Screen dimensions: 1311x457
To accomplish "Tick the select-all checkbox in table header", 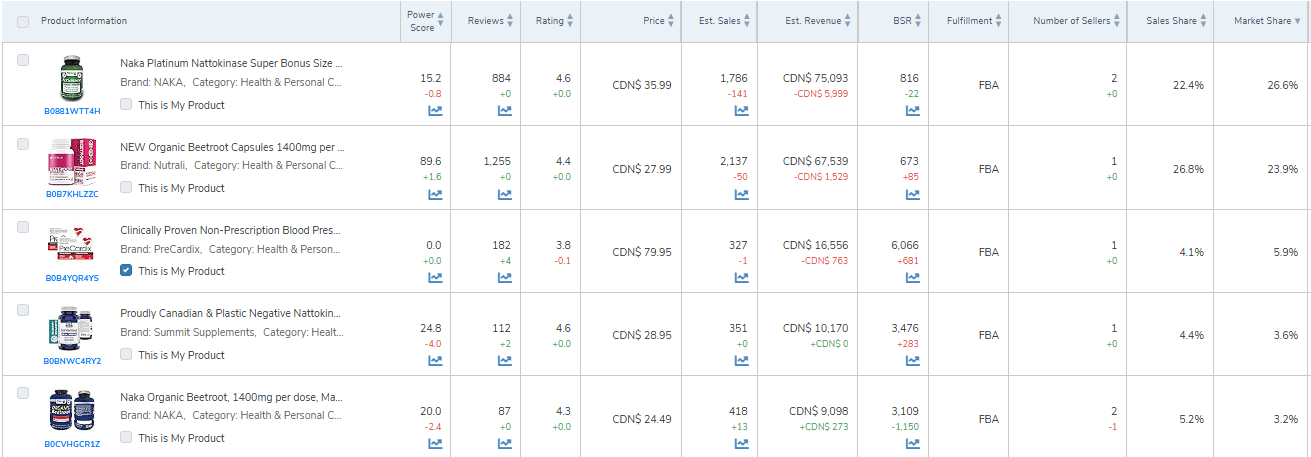I will [23, 21].
